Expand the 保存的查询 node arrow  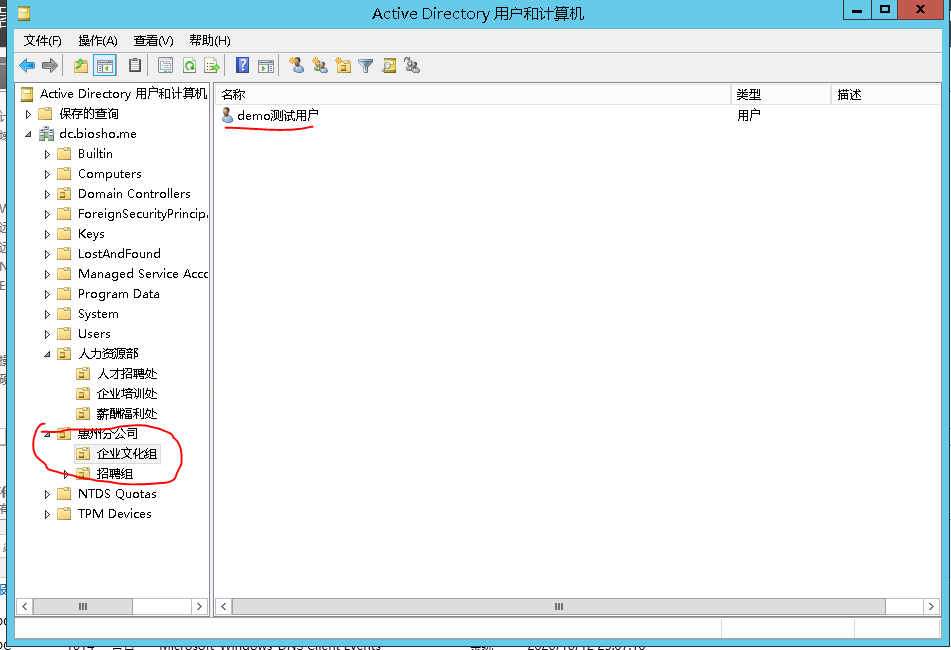(28, 114)
